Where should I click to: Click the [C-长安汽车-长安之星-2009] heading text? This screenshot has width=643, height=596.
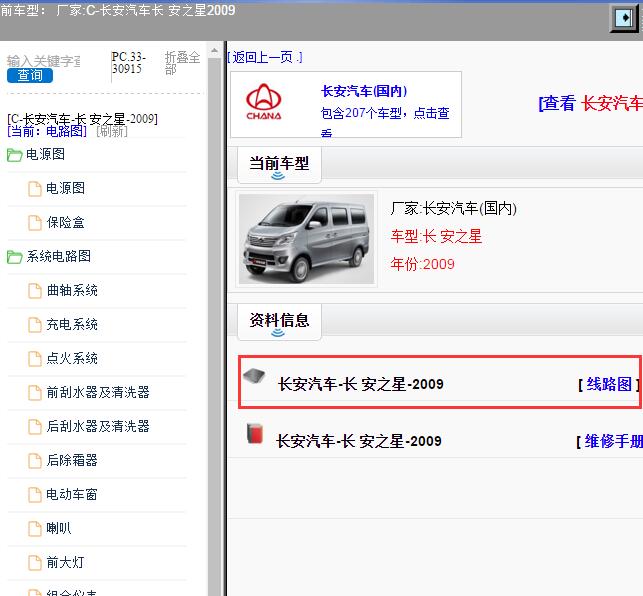tap(82, 119)
